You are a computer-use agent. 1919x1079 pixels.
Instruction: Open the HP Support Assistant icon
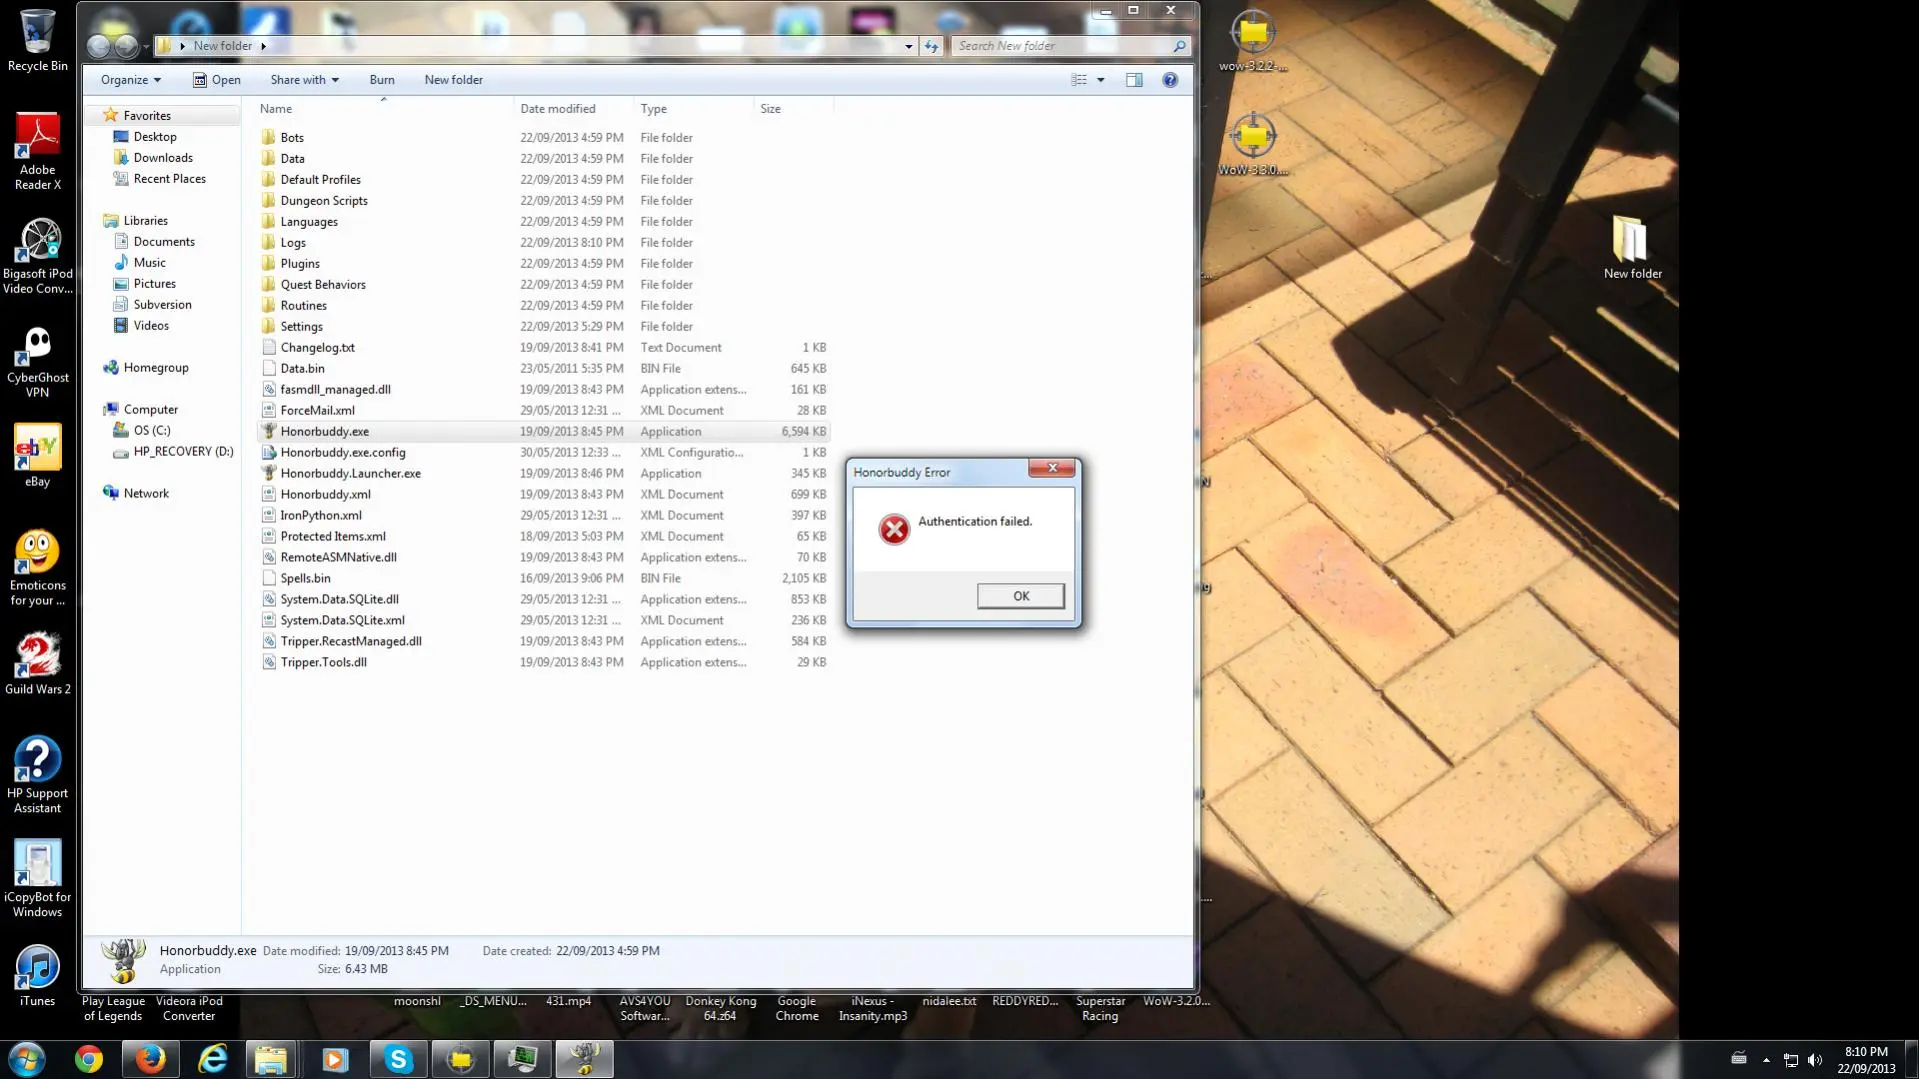click(x=38, y=775)
